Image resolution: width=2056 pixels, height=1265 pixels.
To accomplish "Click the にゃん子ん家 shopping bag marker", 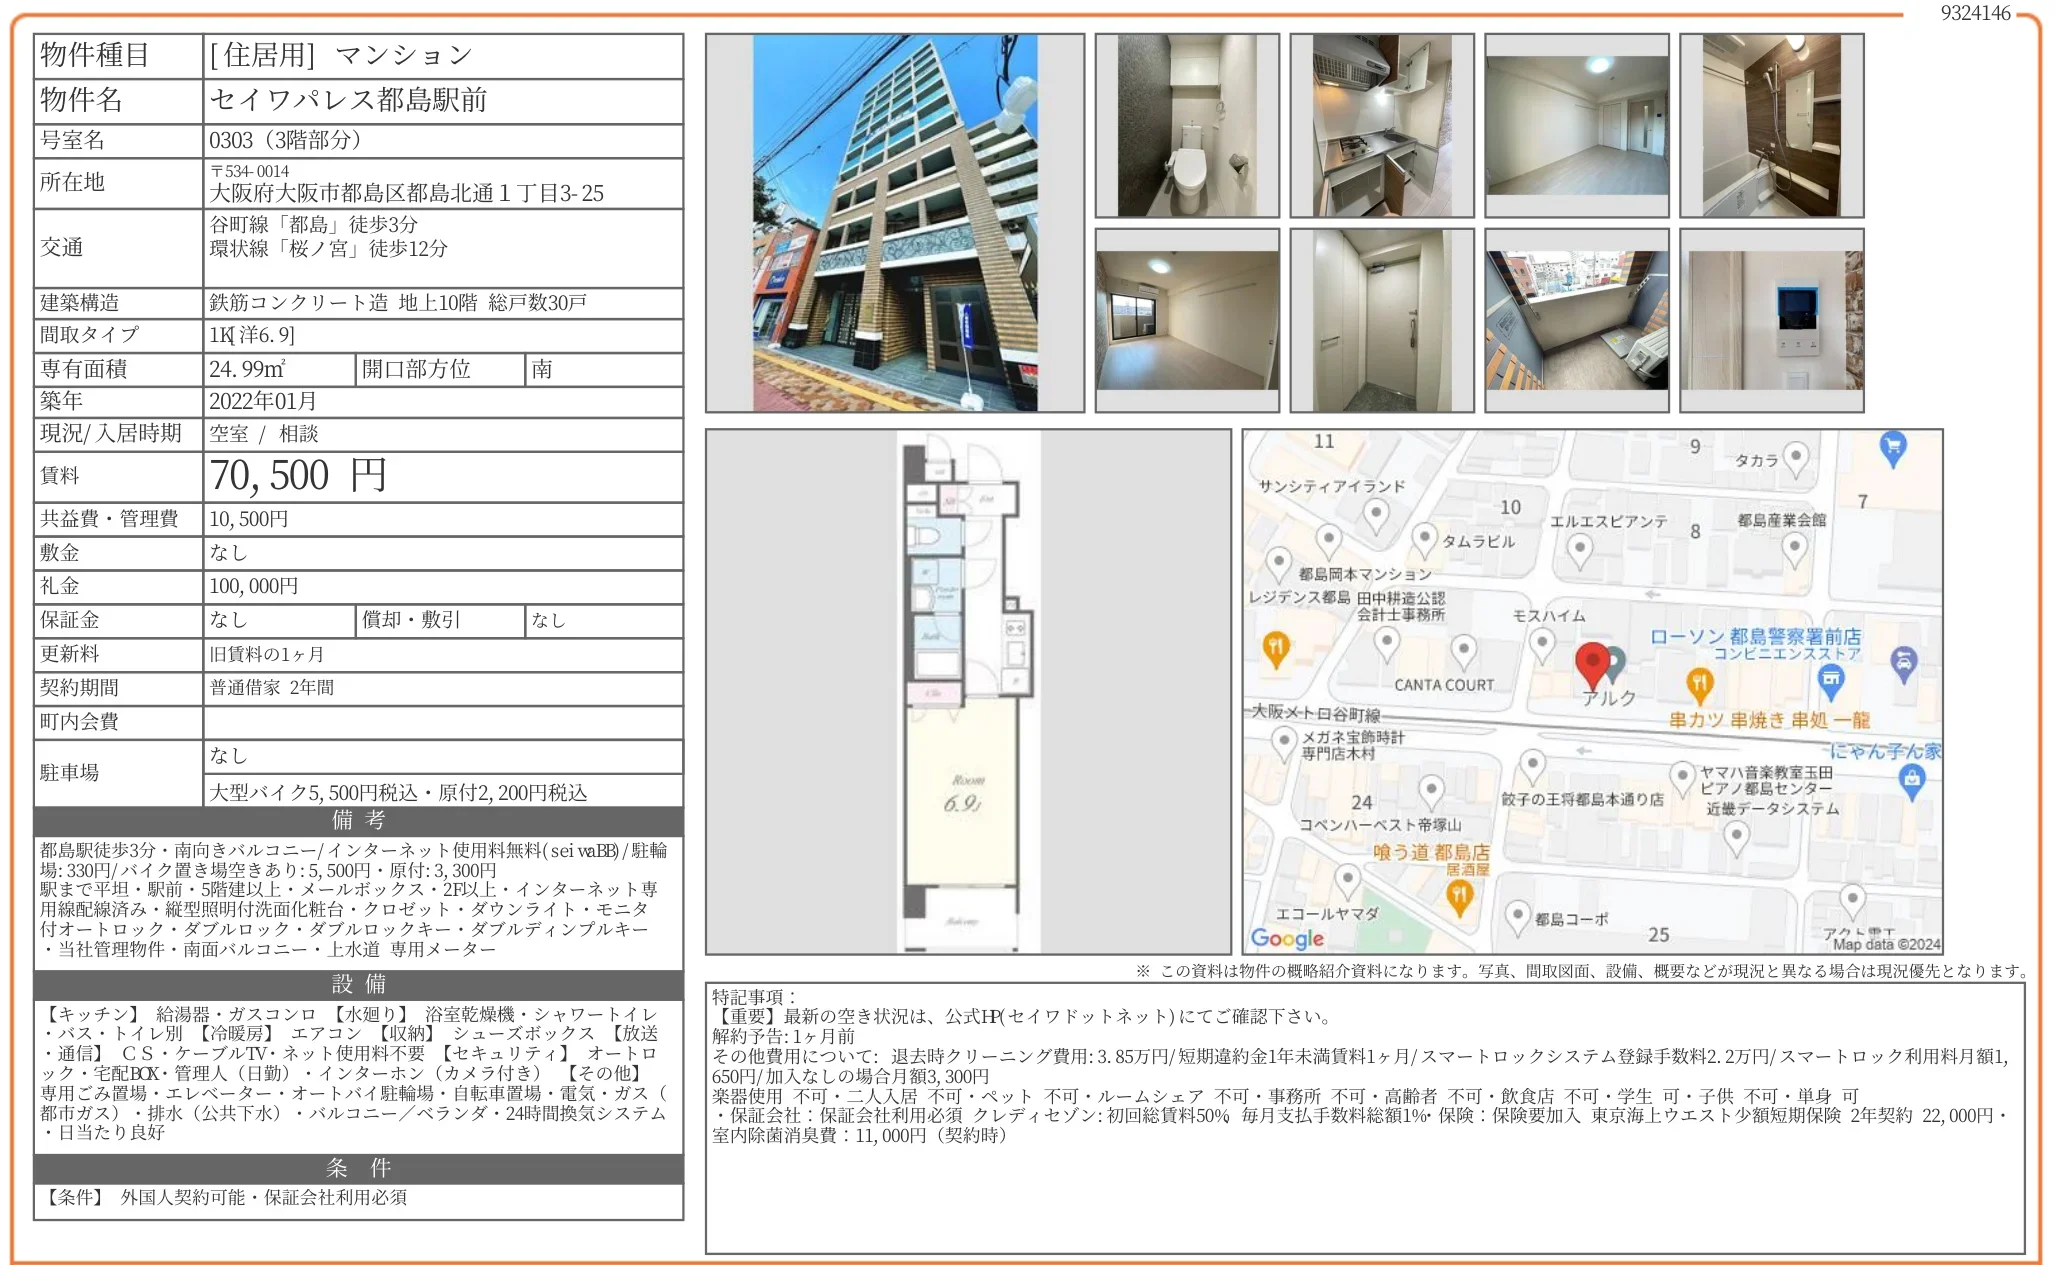I will [1911, 780].
